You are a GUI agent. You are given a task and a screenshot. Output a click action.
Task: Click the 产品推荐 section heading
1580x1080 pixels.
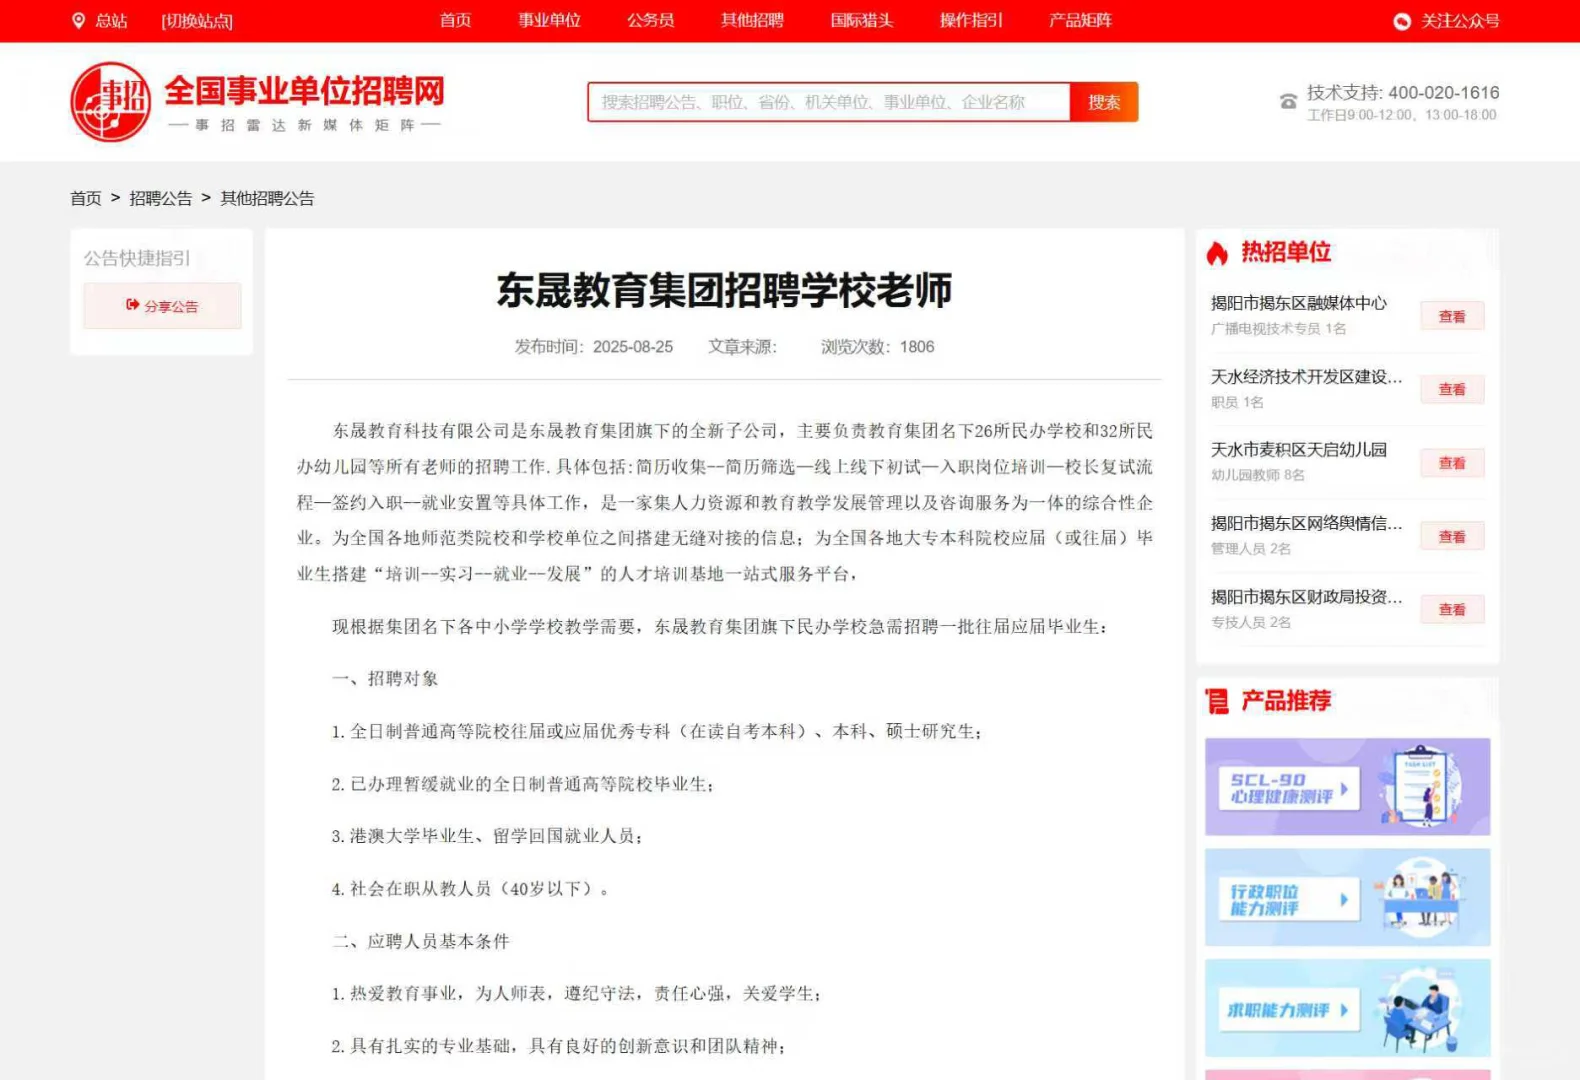point(1286,701)
